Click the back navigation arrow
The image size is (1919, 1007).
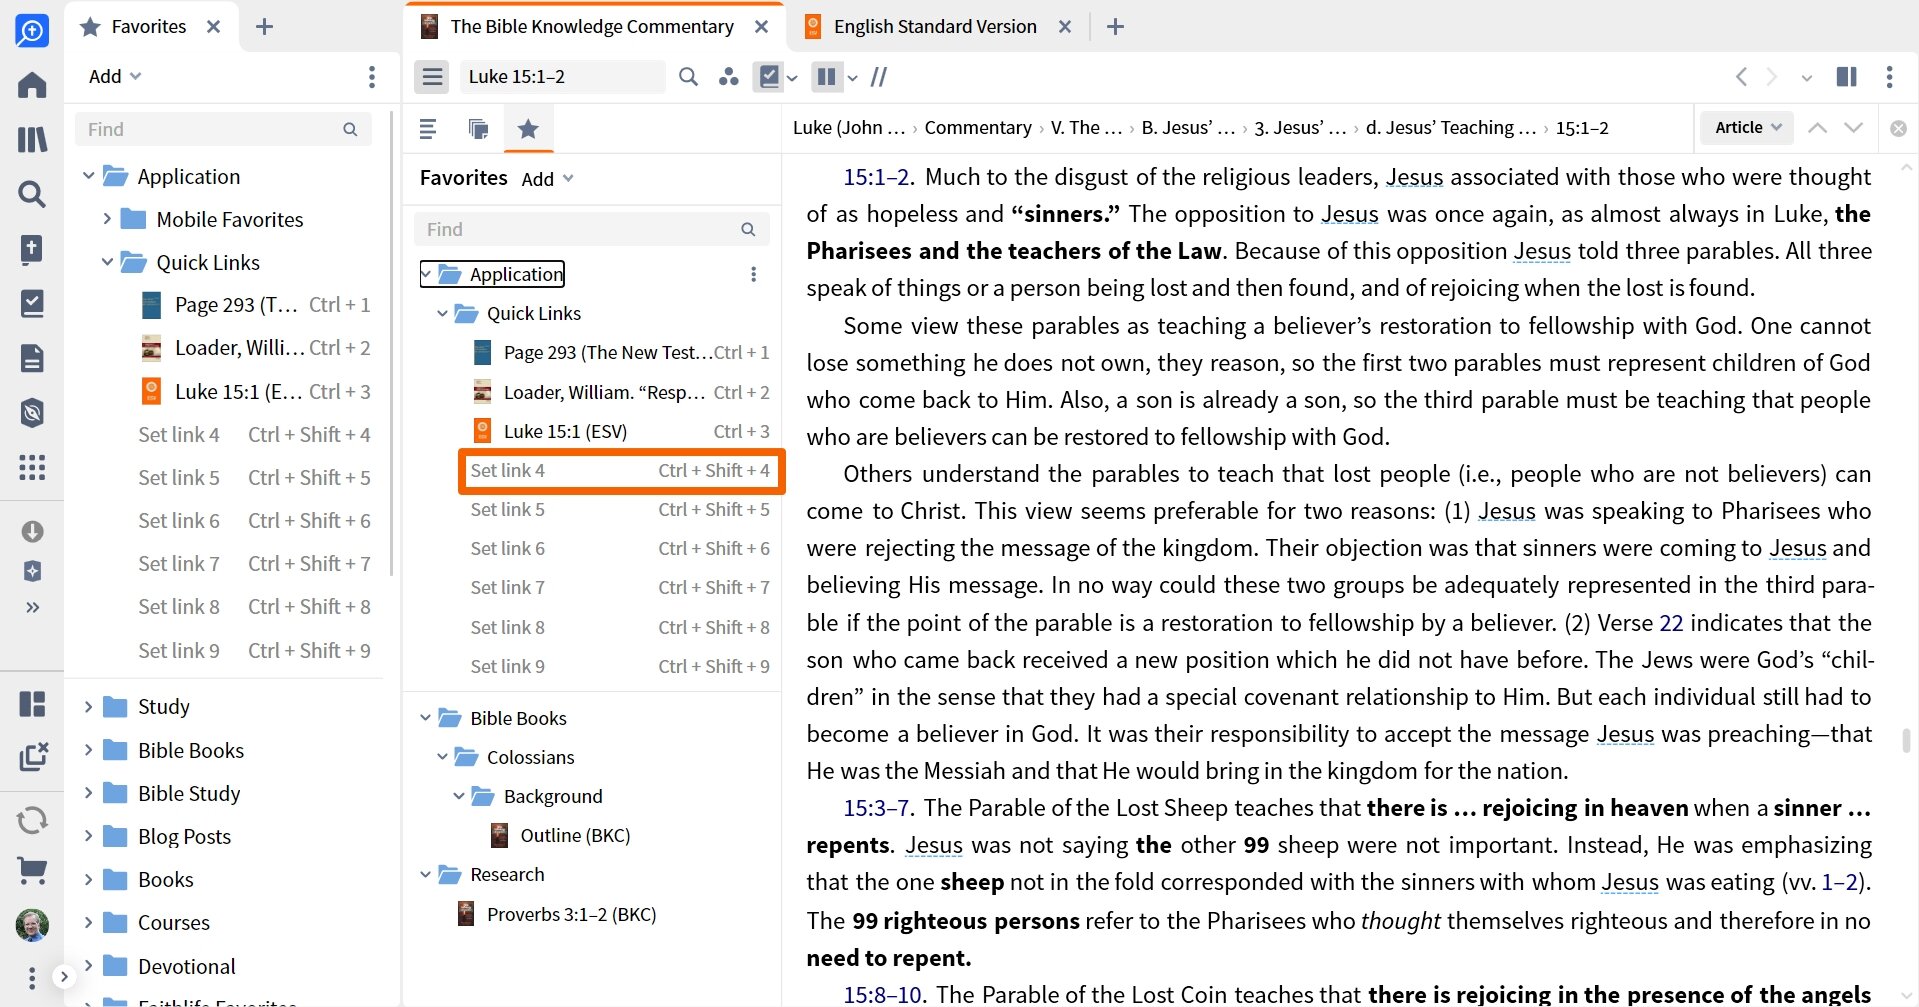point(1741,77)
